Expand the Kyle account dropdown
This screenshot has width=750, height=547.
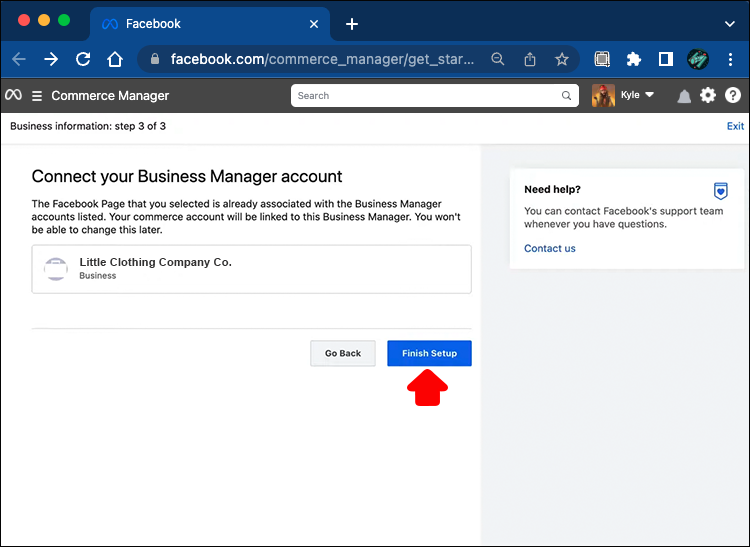tap(649, 96)
